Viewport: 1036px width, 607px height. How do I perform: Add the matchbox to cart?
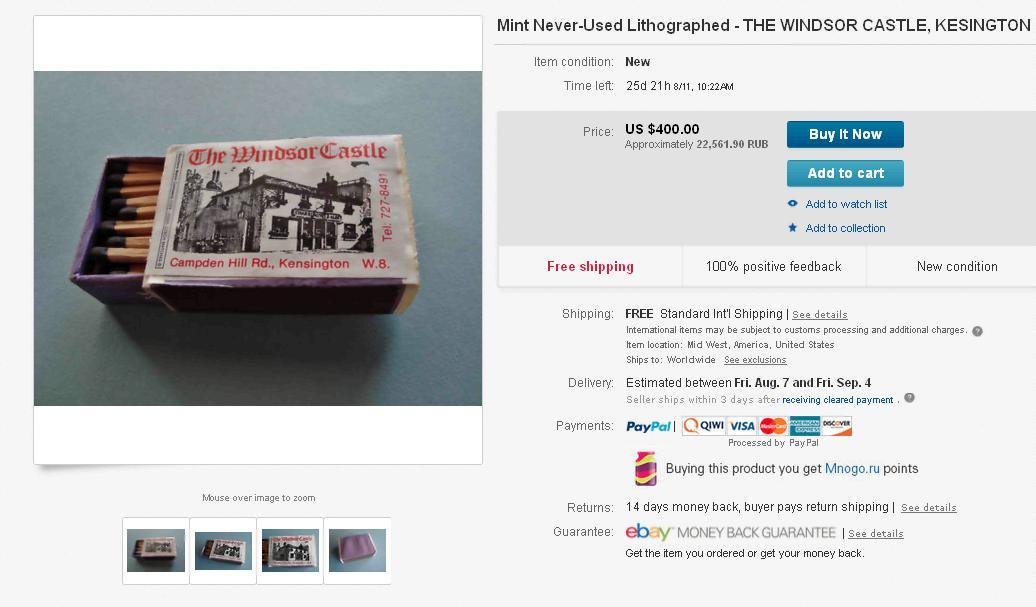click(845, 173)
